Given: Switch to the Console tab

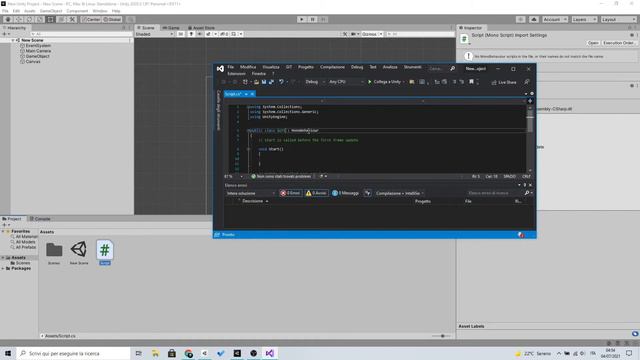Looking at the screenshot, I should (40, 219).
